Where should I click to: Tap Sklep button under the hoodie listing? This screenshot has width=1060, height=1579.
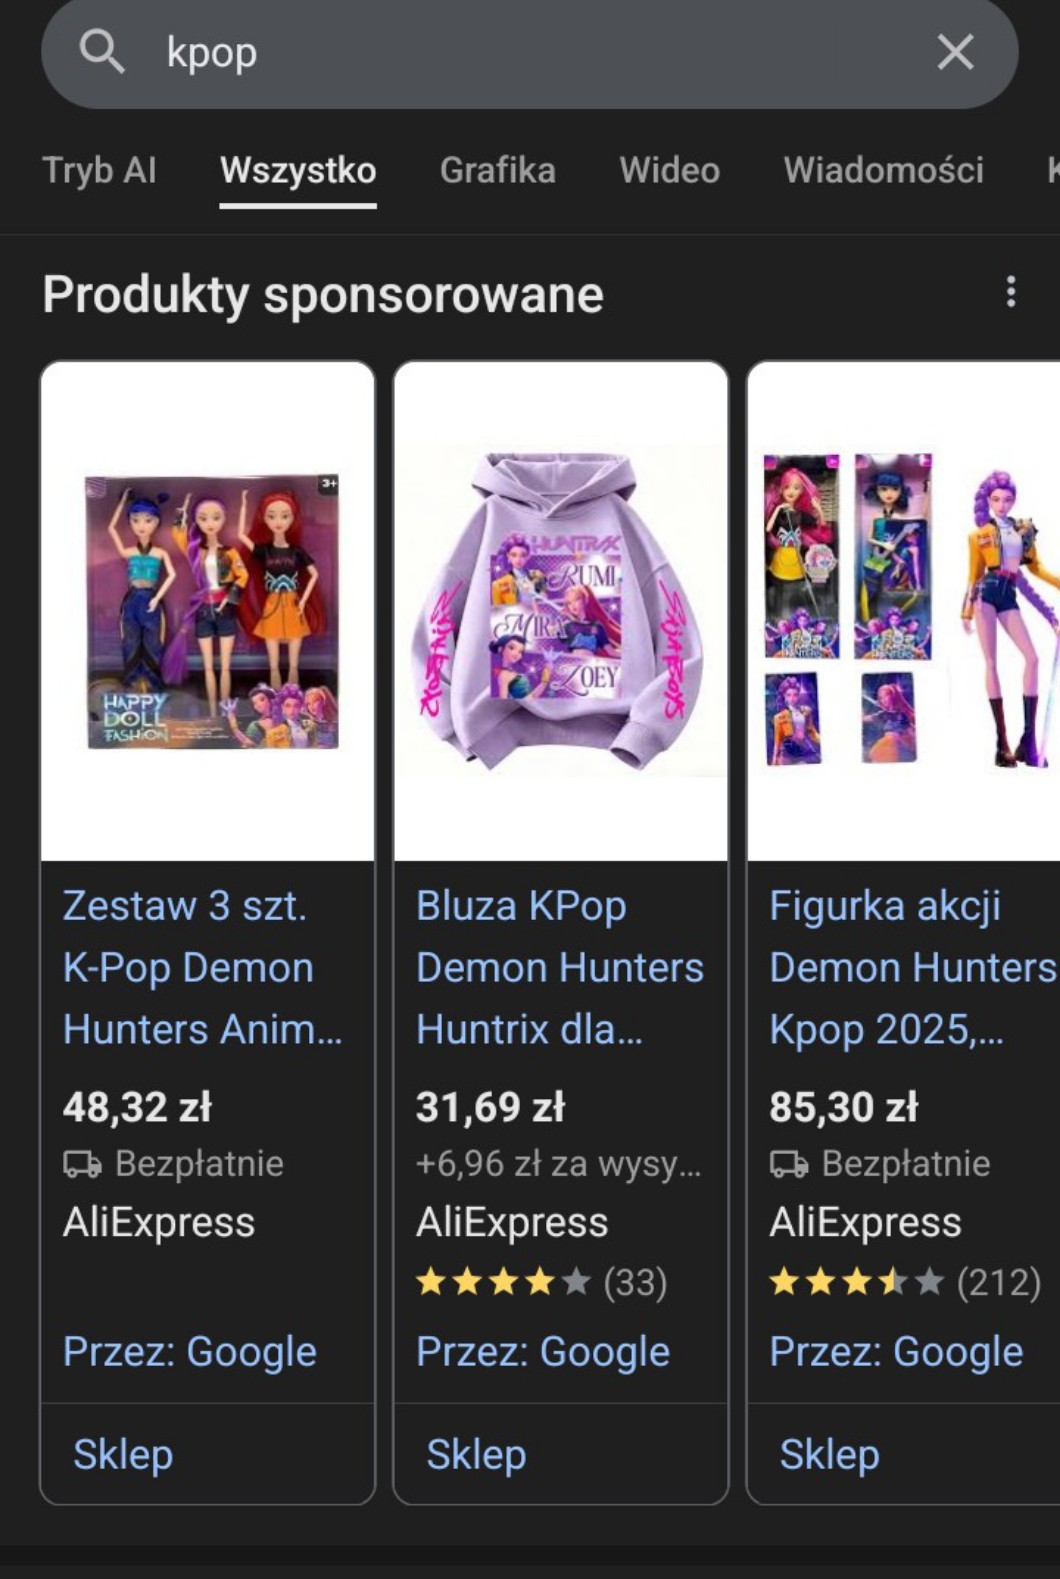(476, 1454)
